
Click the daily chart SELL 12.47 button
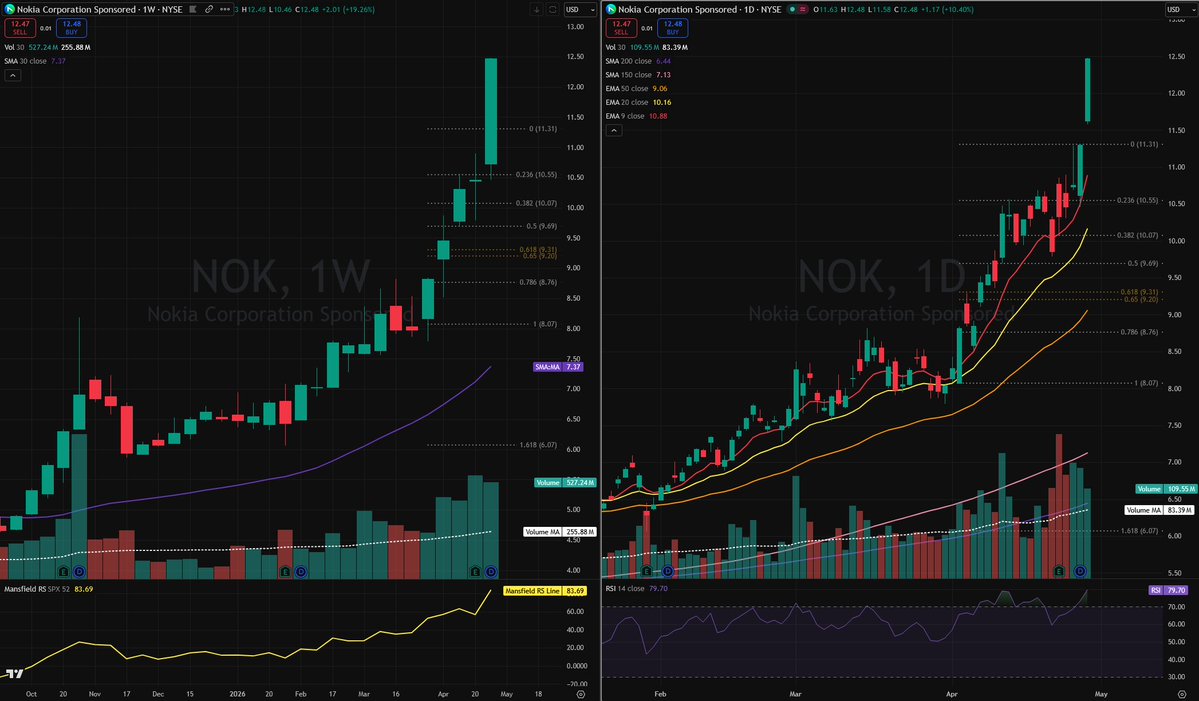click(x=621, y=28)
